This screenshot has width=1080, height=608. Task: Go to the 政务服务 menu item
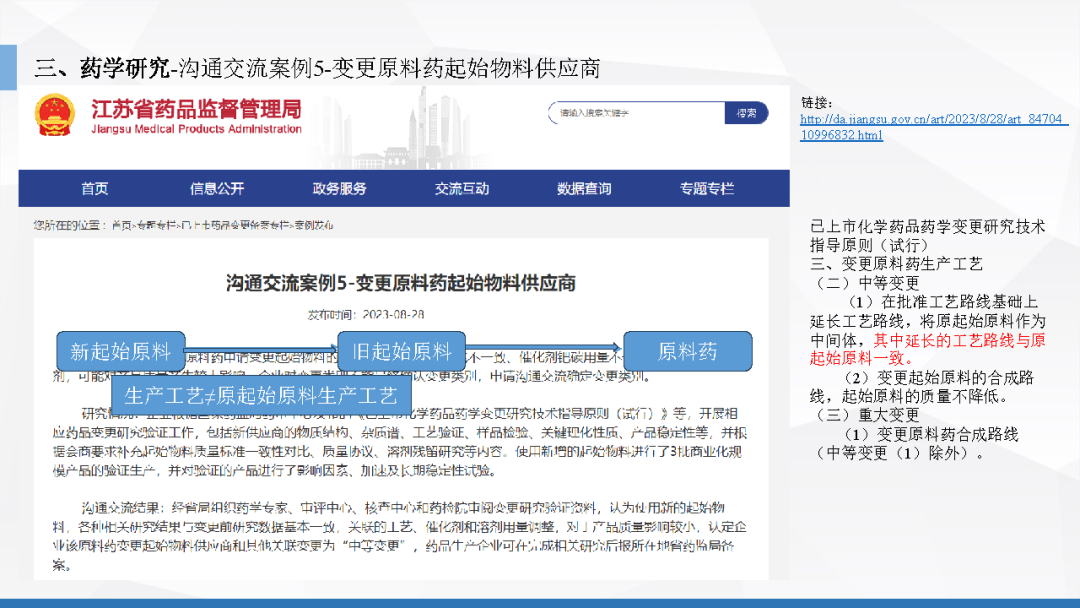(340, 189)
